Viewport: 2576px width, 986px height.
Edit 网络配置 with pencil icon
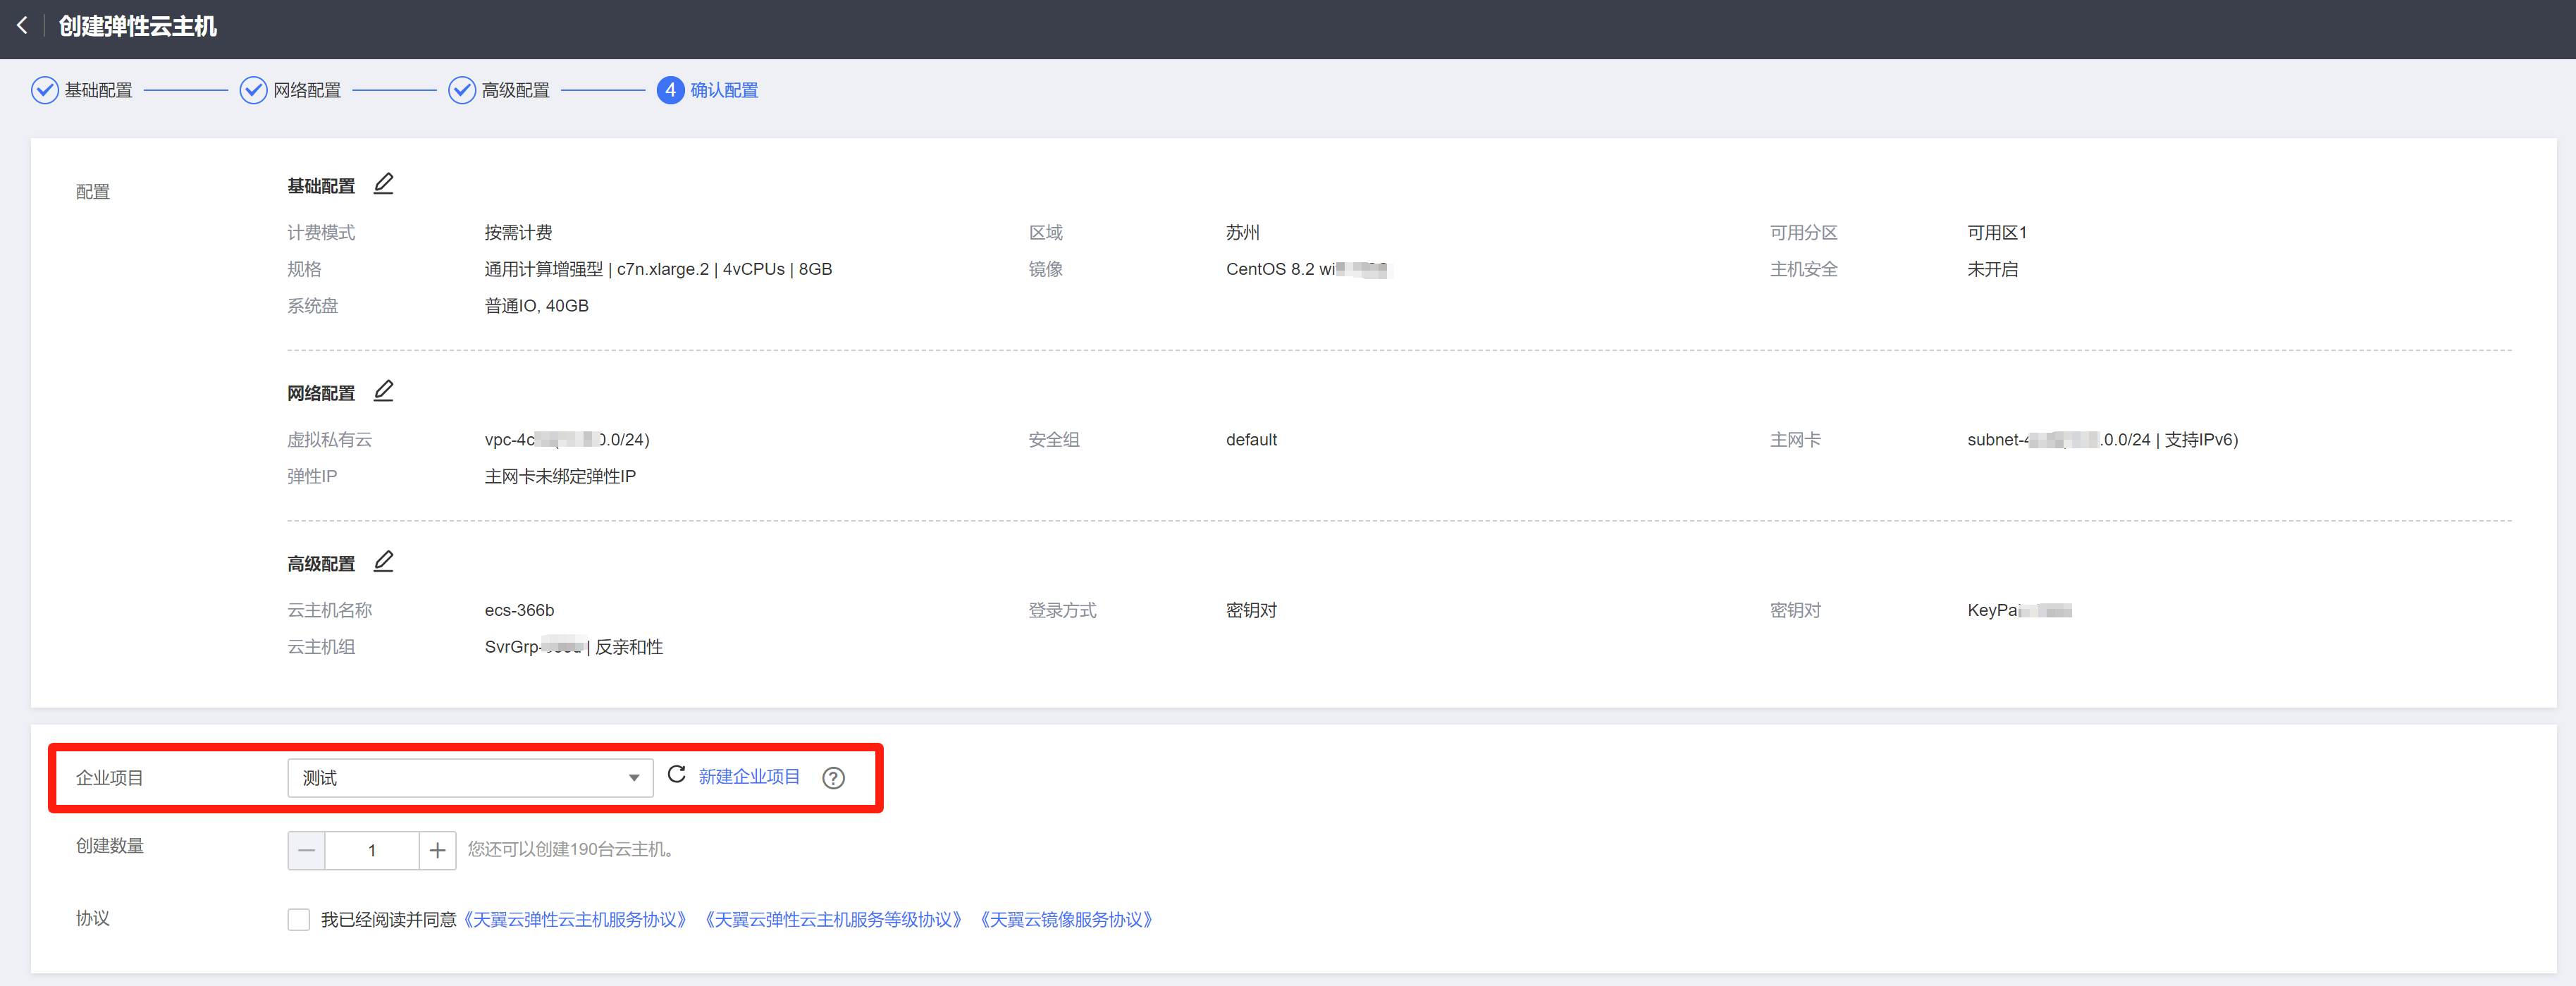coord(383,391)
